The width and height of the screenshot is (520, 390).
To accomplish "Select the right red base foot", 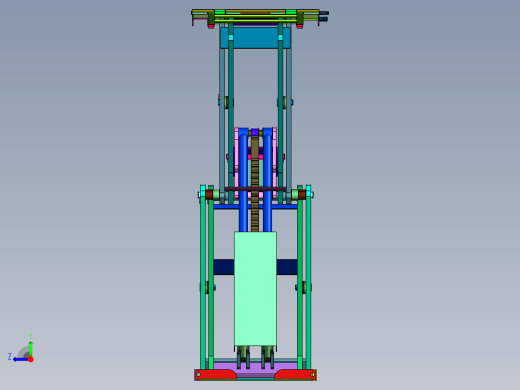I will [x=295, y=375].
